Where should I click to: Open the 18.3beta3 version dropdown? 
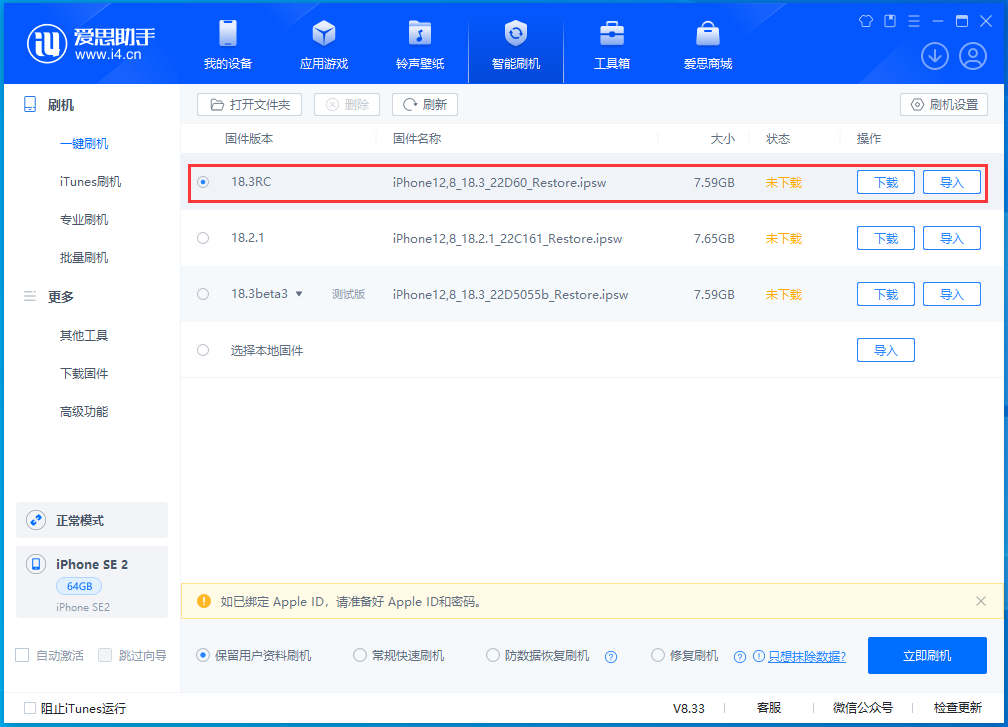[x=299, y=294]
